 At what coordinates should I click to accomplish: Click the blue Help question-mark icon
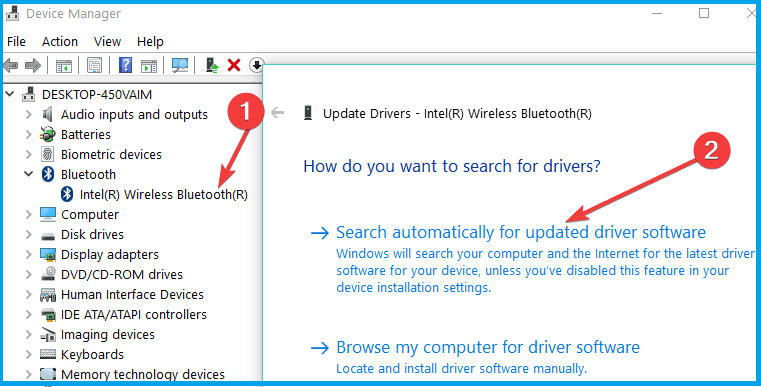[x=125, y=65]
